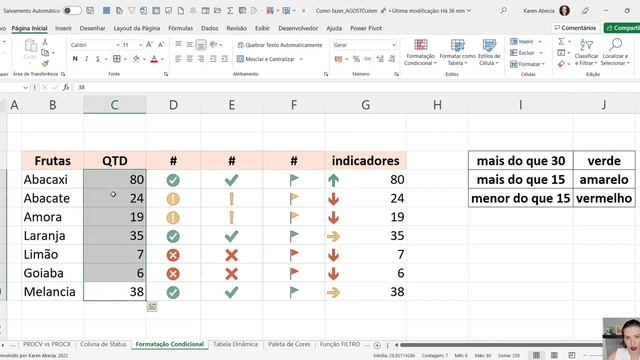Toggle italic (I) formatting
Image resolution: width=640 pixels, height=360 pixels.
pos(87,59)
